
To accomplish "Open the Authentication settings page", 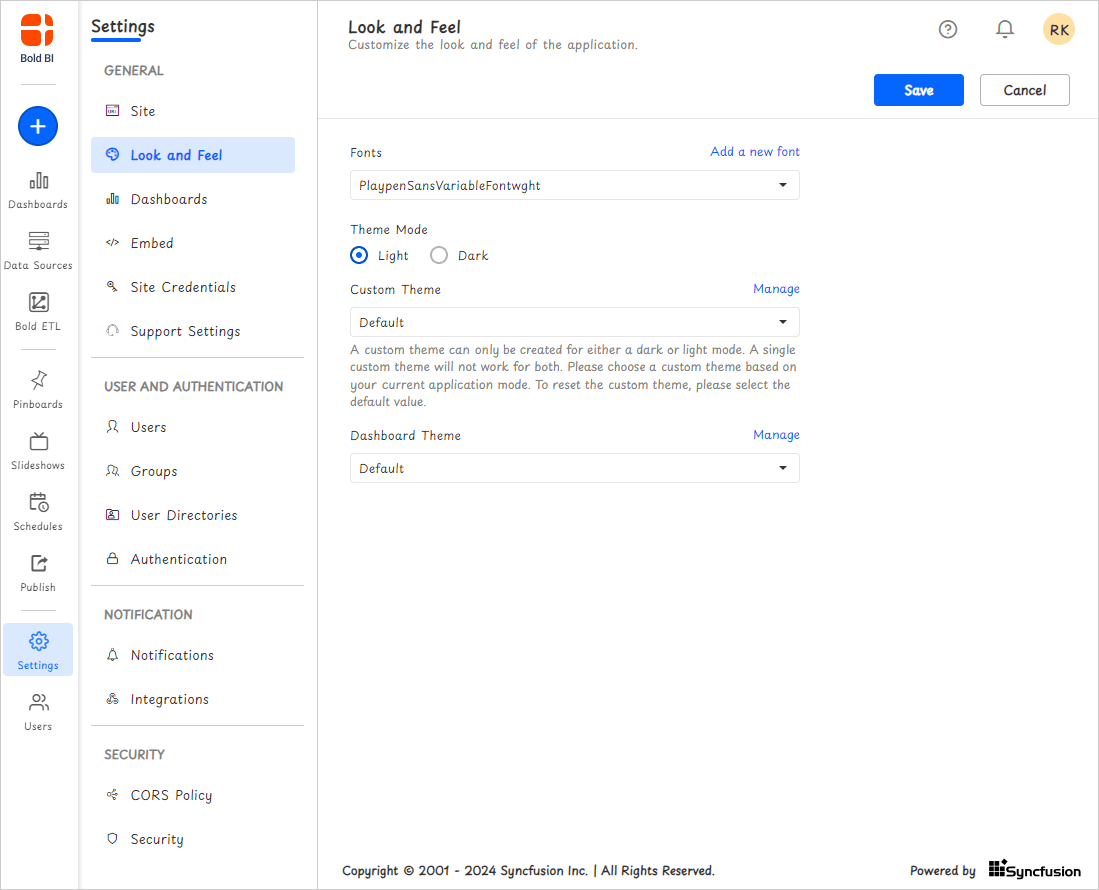I will (178, 559).
